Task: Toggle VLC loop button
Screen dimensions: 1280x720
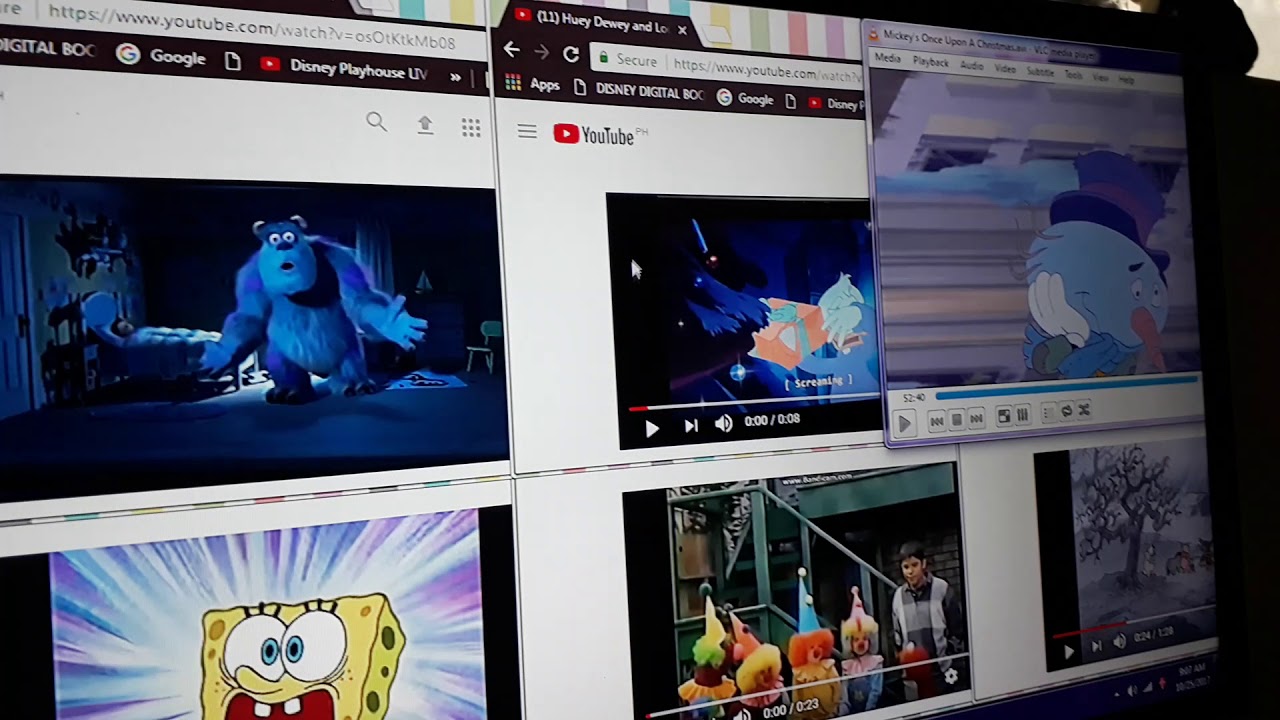Action: [x=1066, y=410]
